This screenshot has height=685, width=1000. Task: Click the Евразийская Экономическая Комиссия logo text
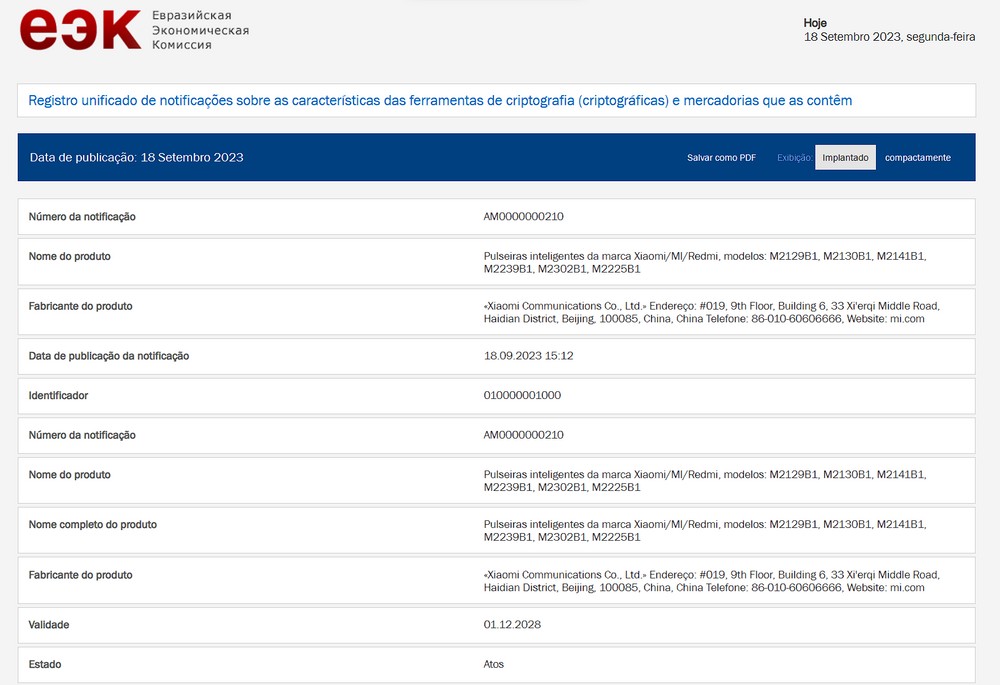[x=200, y=30]
